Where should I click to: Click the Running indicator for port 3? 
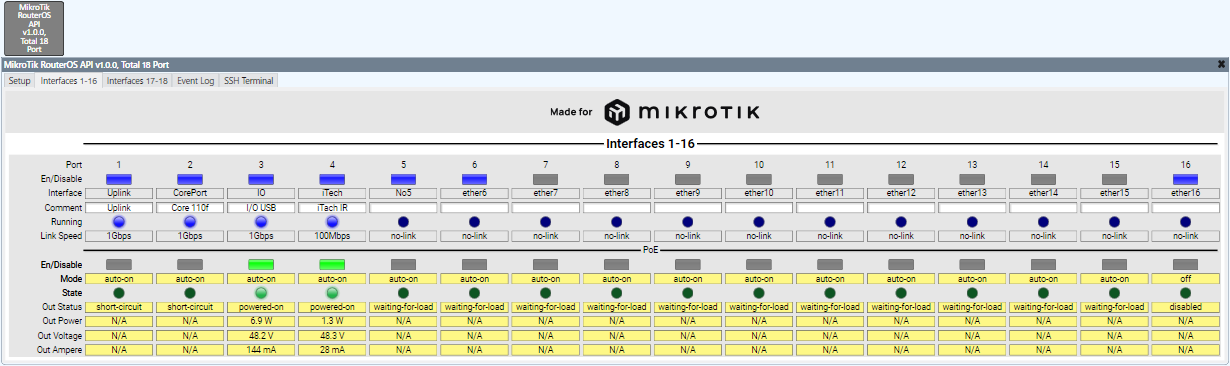pyautogui.click(x=261, y=221)
